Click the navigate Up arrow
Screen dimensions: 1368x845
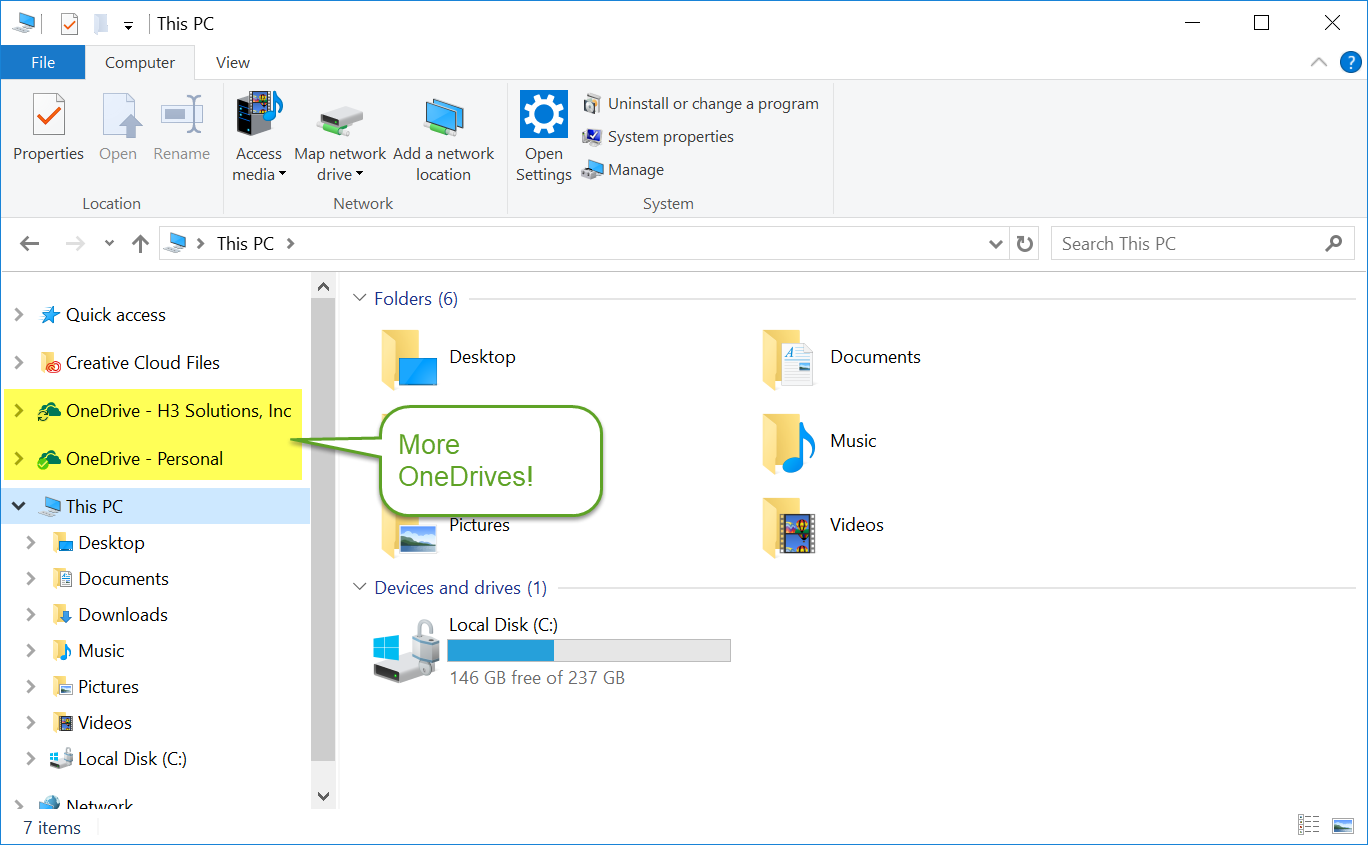[139, 243]
